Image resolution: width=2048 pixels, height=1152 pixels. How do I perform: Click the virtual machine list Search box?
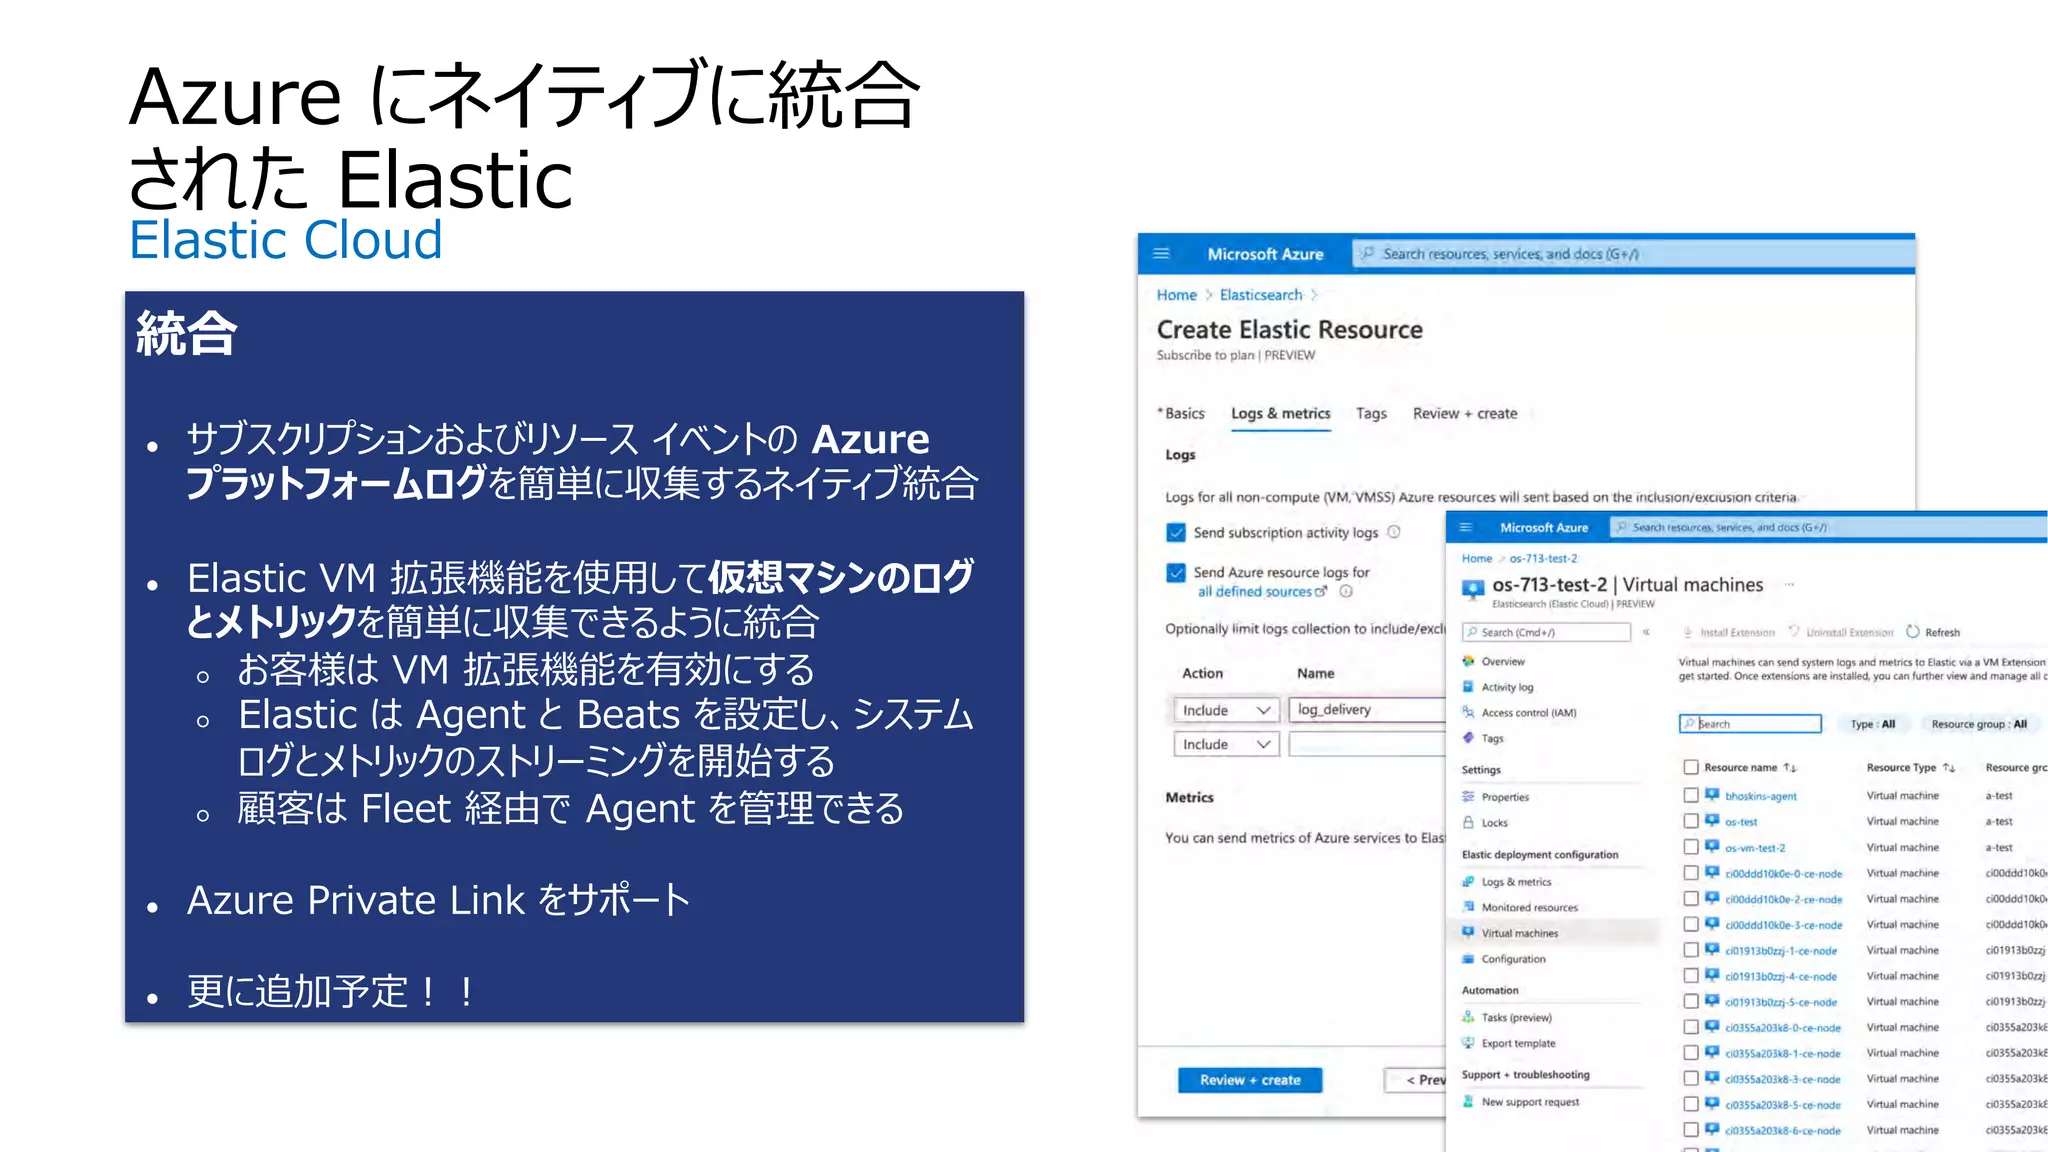[x=1750, y=724]
